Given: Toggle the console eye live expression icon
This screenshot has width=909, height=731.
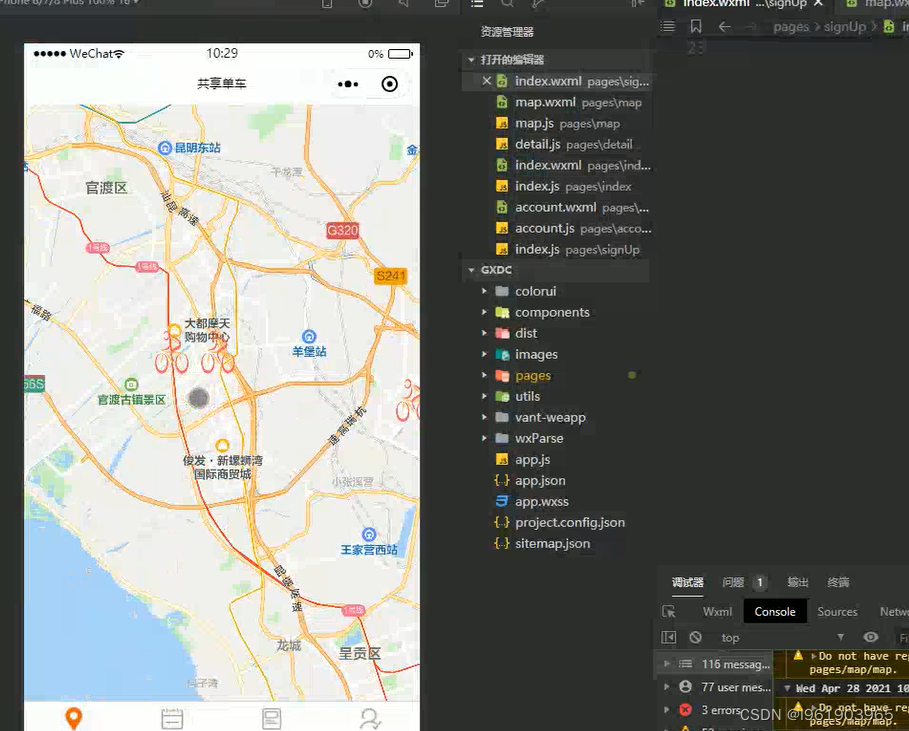Looking at the screenshot, I should [871, 637].
